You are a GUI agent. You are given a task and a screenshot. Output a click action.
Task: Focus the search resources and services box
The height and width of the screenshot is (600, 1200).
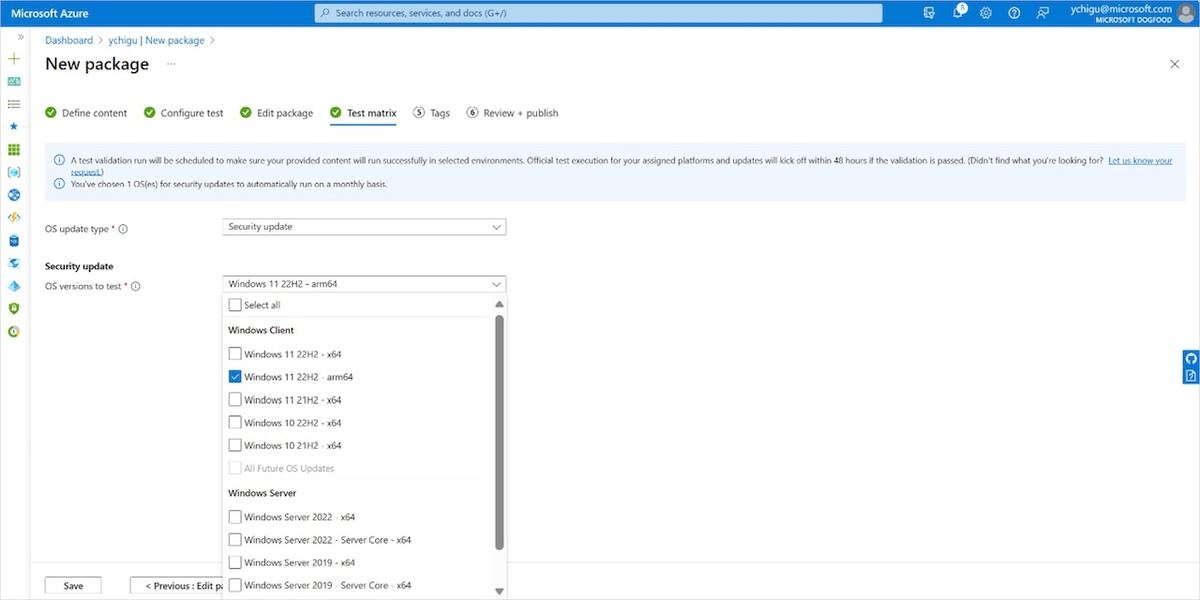click(x=598, y=13)
